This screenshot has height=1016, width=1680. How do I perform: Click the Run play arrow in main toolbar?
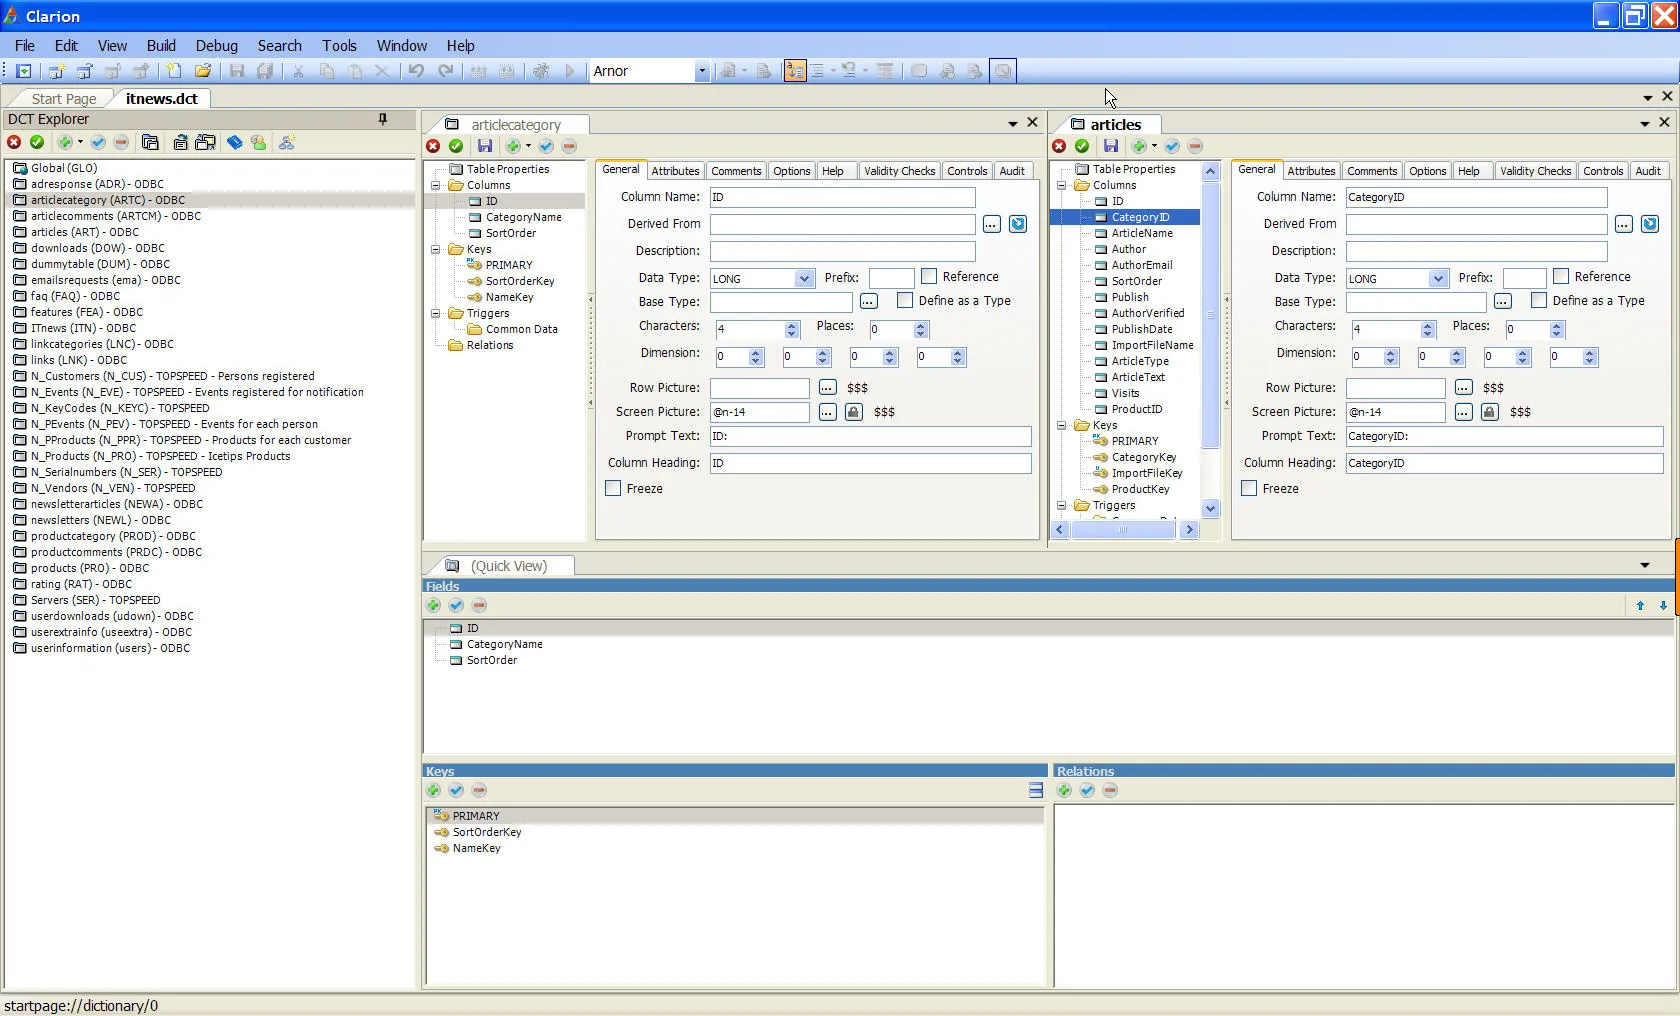(570, 71)
